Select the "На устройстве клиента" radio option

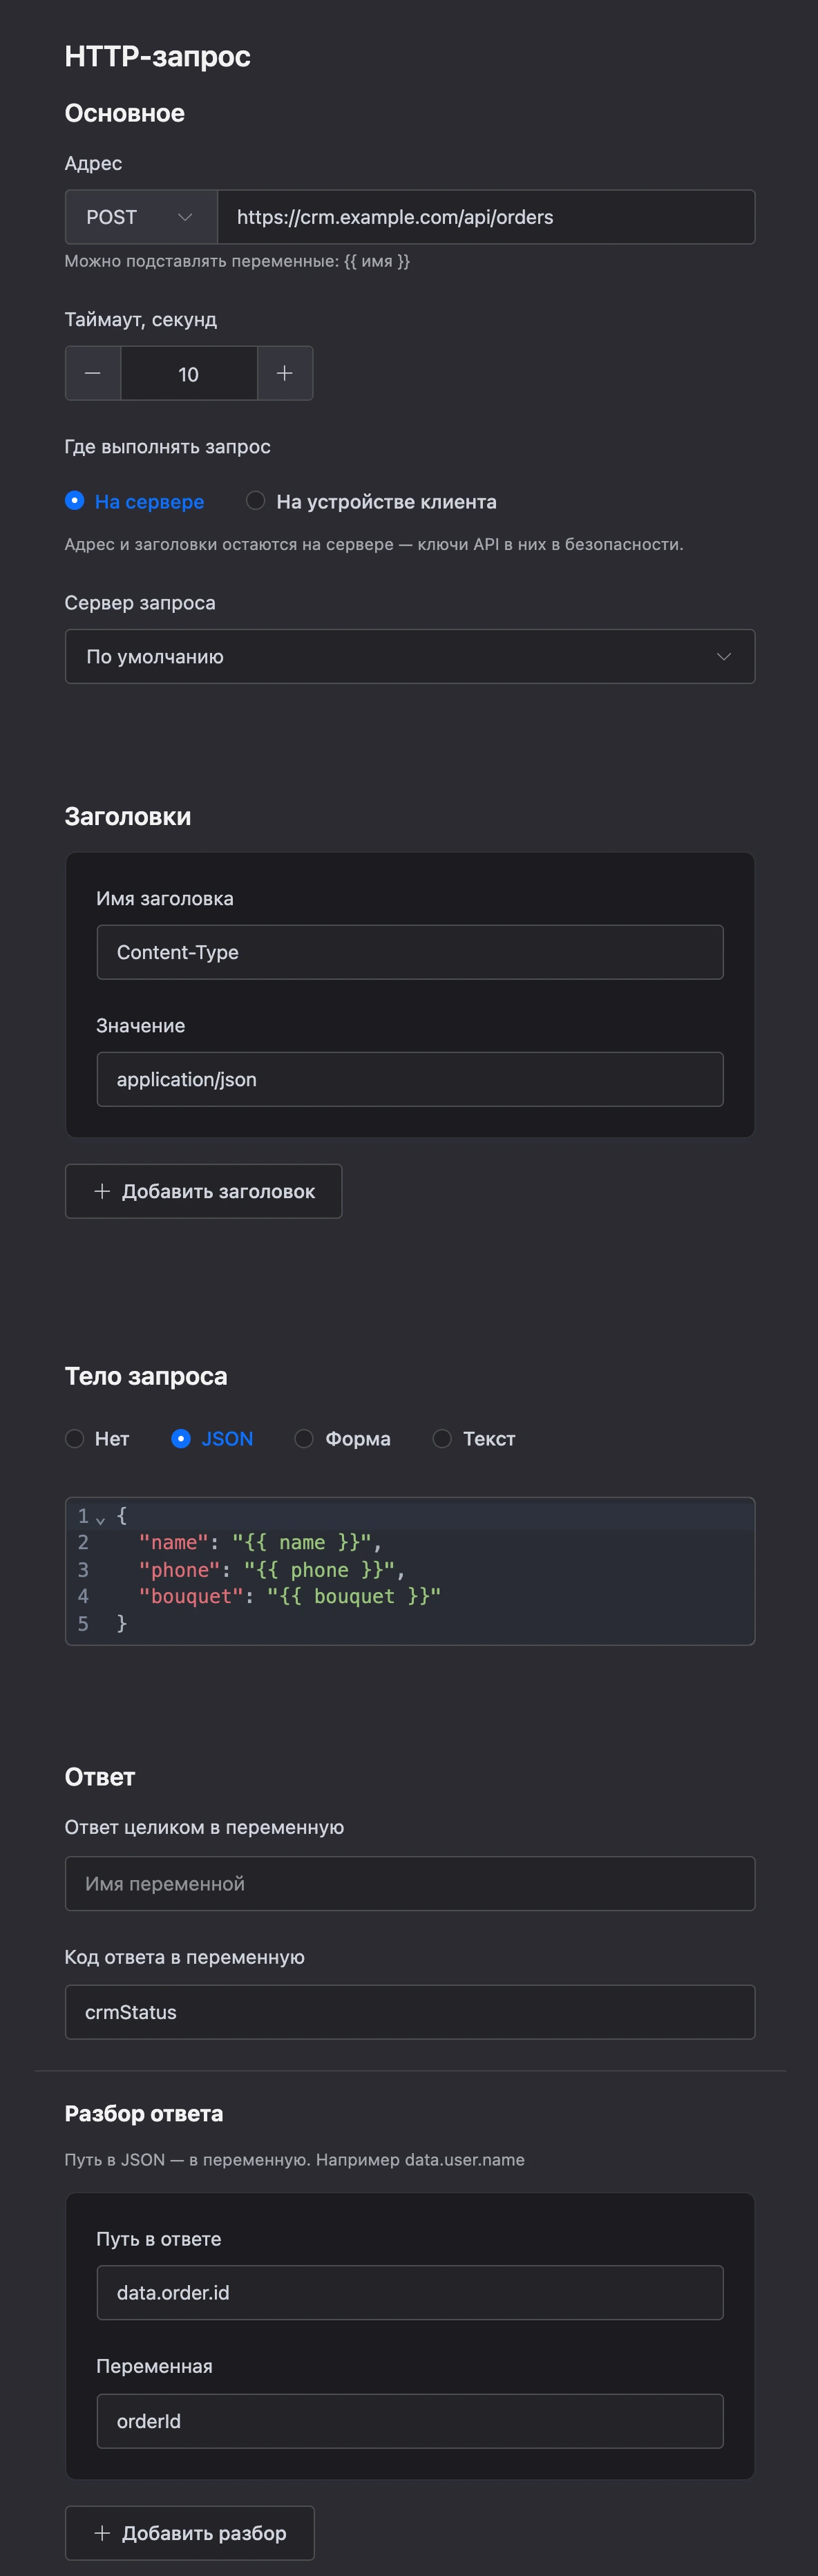coord(371,501)
